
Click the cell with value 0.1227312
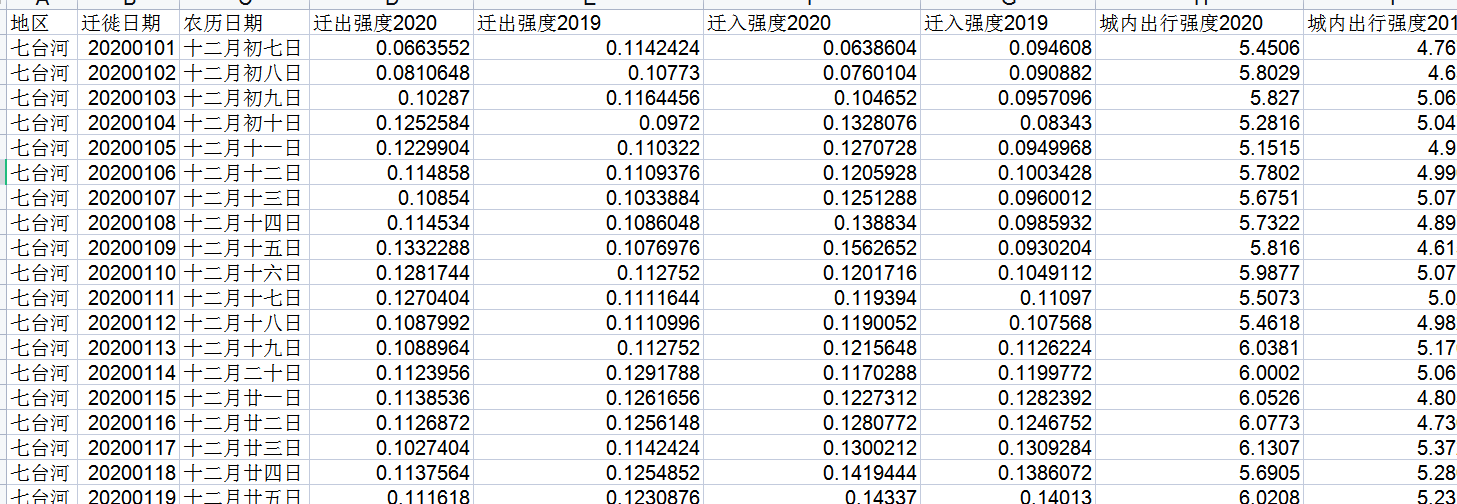(812, 398)
